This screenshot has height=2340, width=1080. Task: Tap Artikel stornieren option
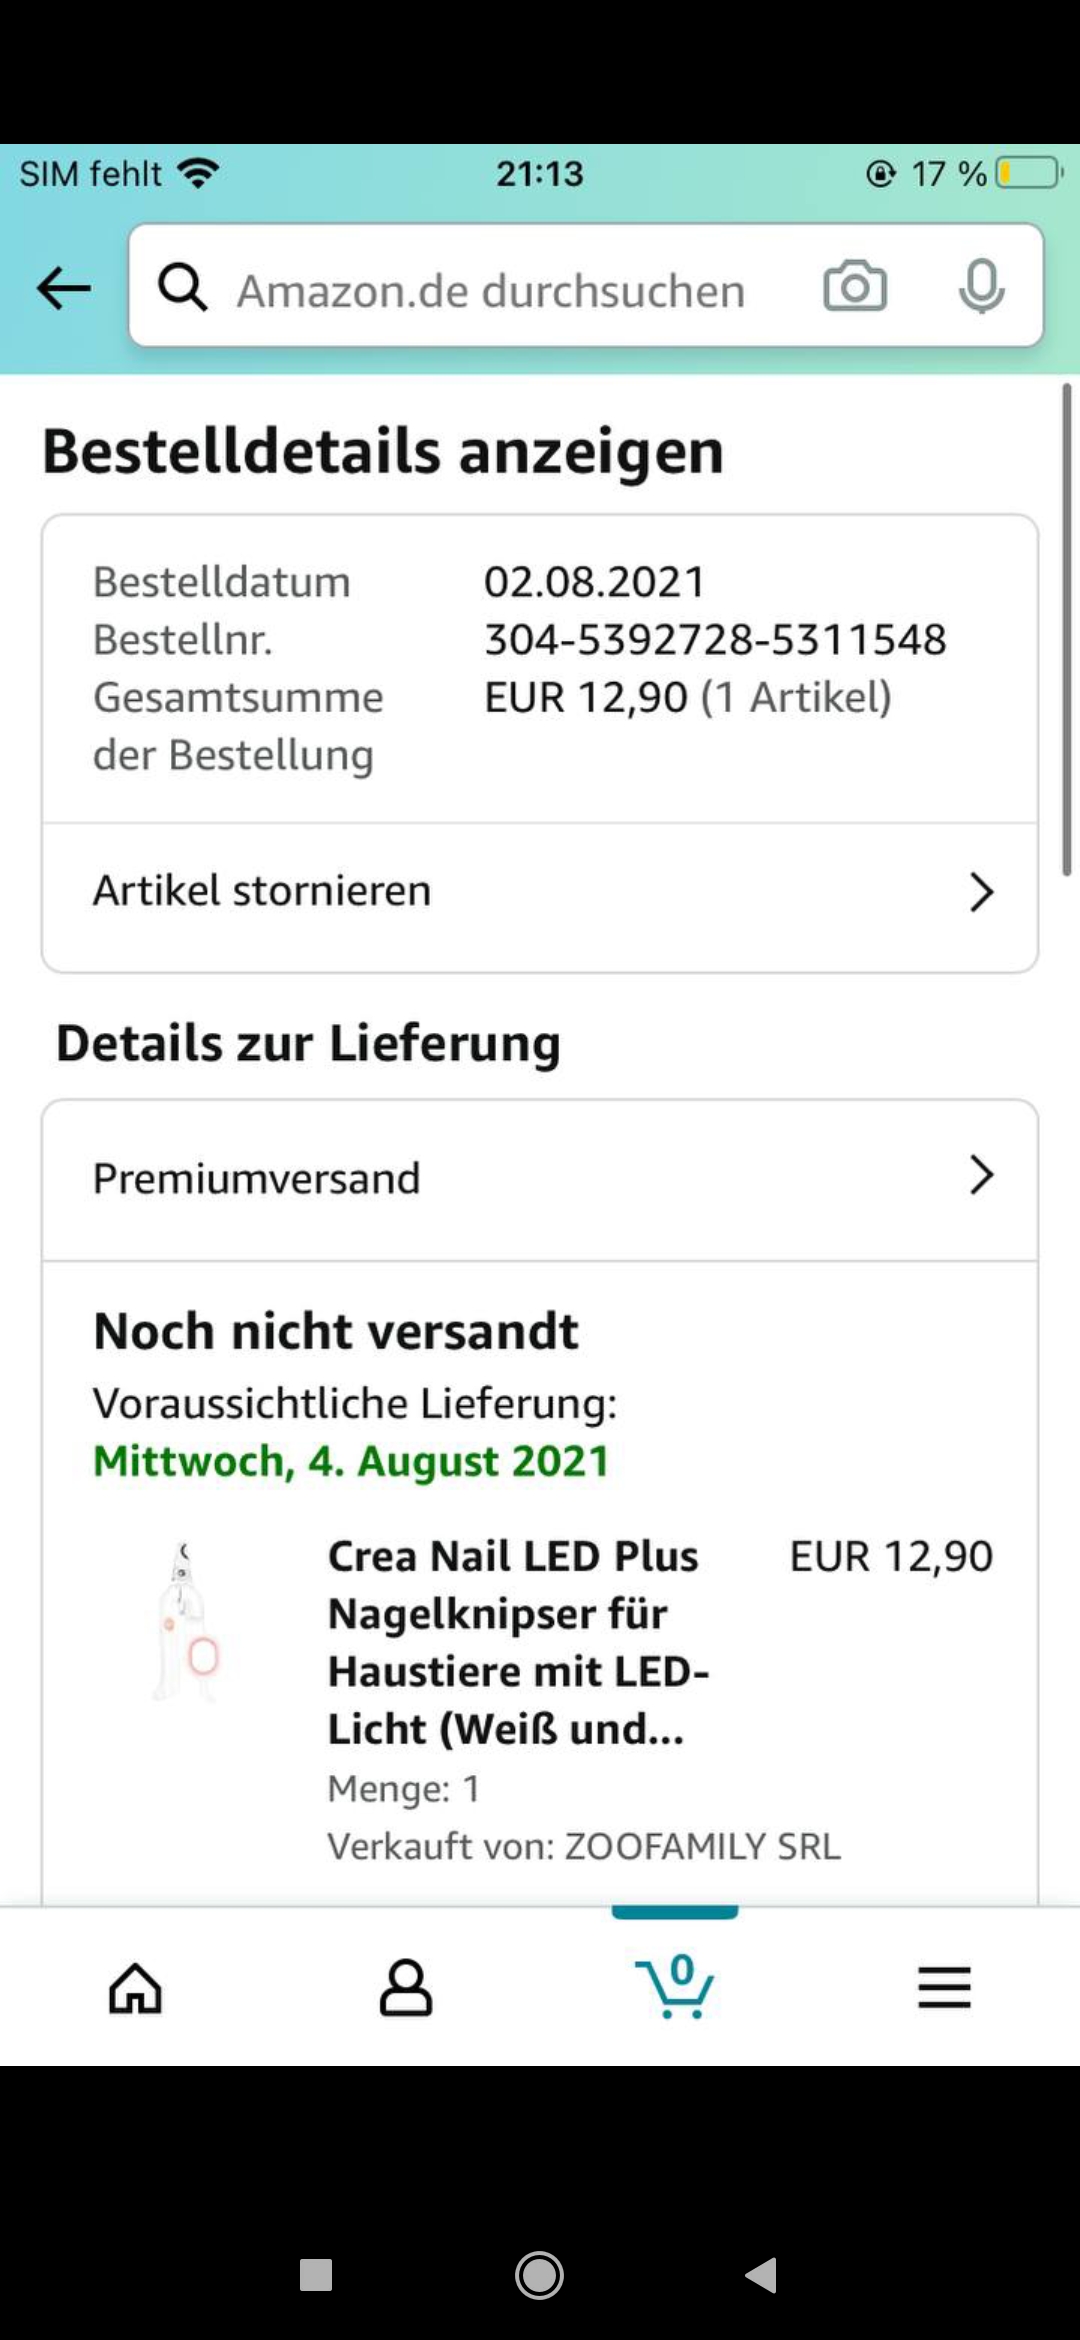pos(262,891)
